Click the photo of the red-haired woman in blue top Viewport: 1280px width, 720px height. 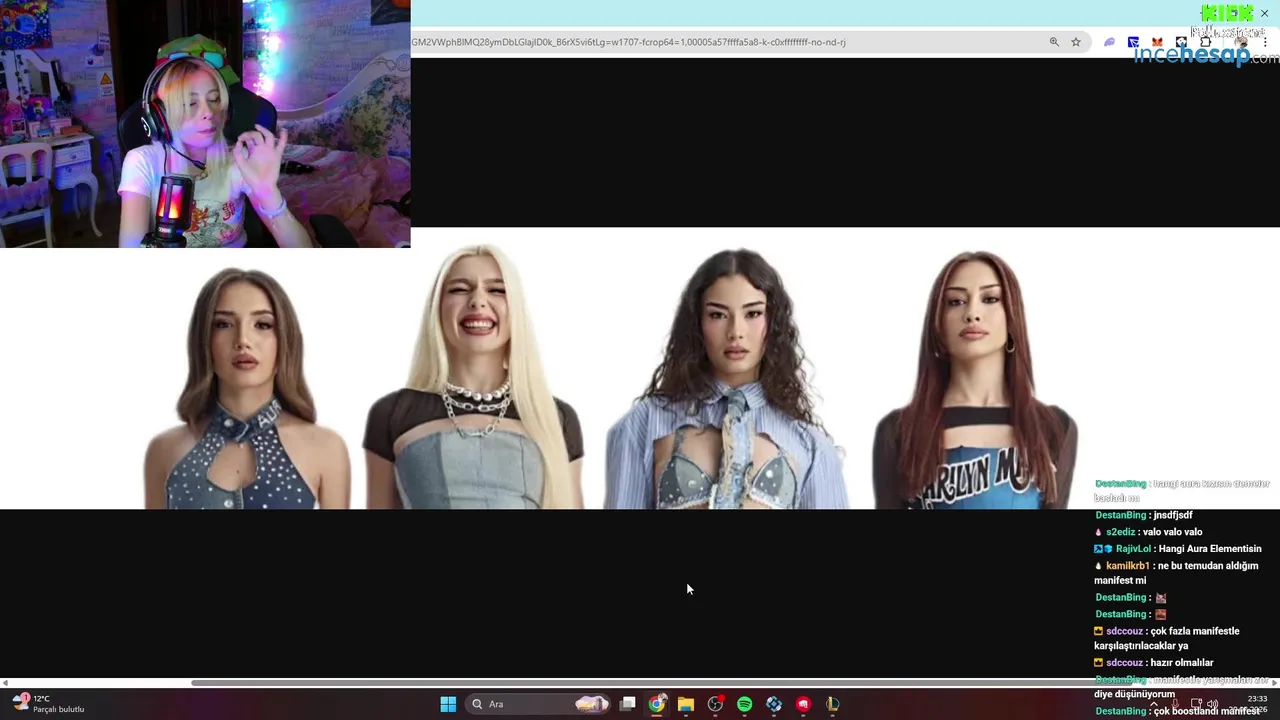tap(975, 380)
